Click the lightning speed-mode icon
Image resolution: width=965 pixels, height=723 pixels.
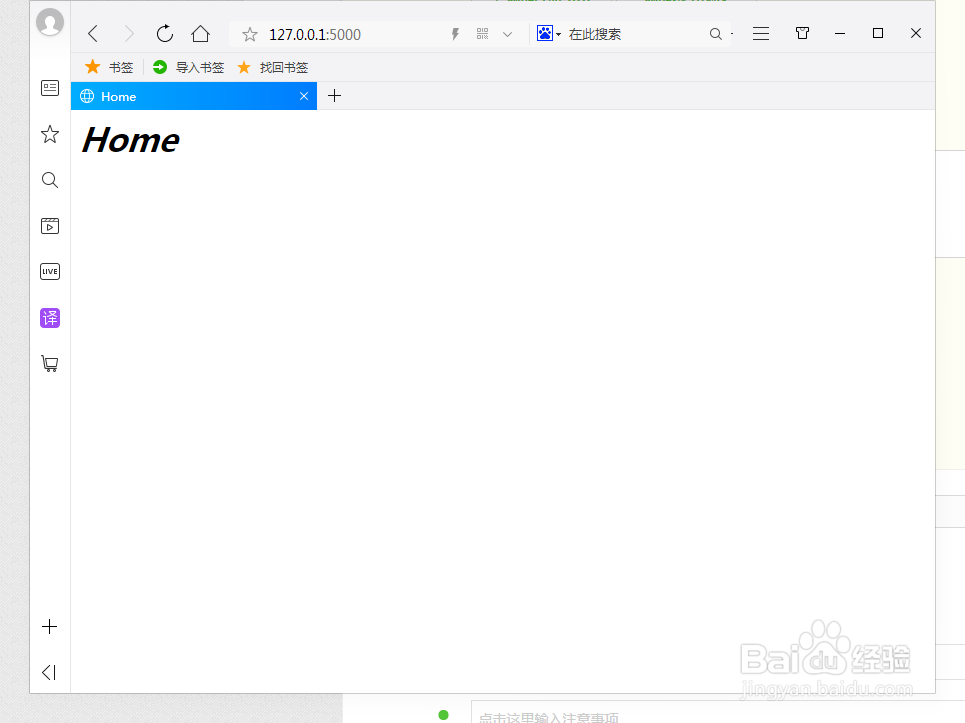(454, 33)
